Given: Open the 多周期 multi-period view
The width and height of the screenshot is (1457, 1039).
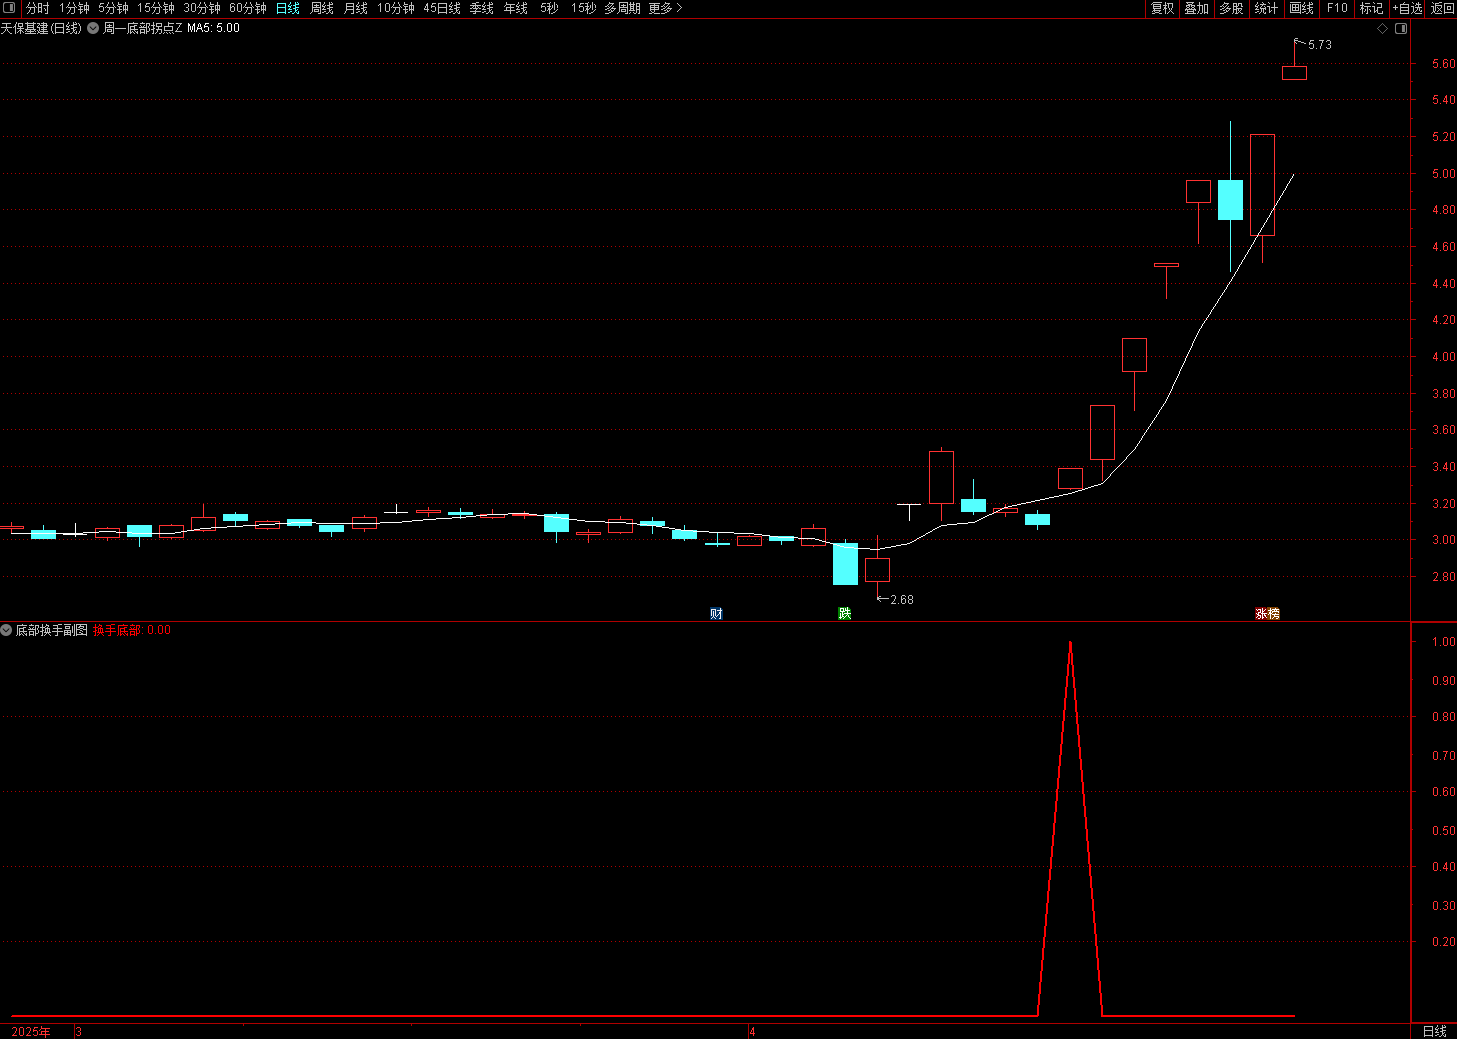Looking at the screenshot, I should point(622,8).
